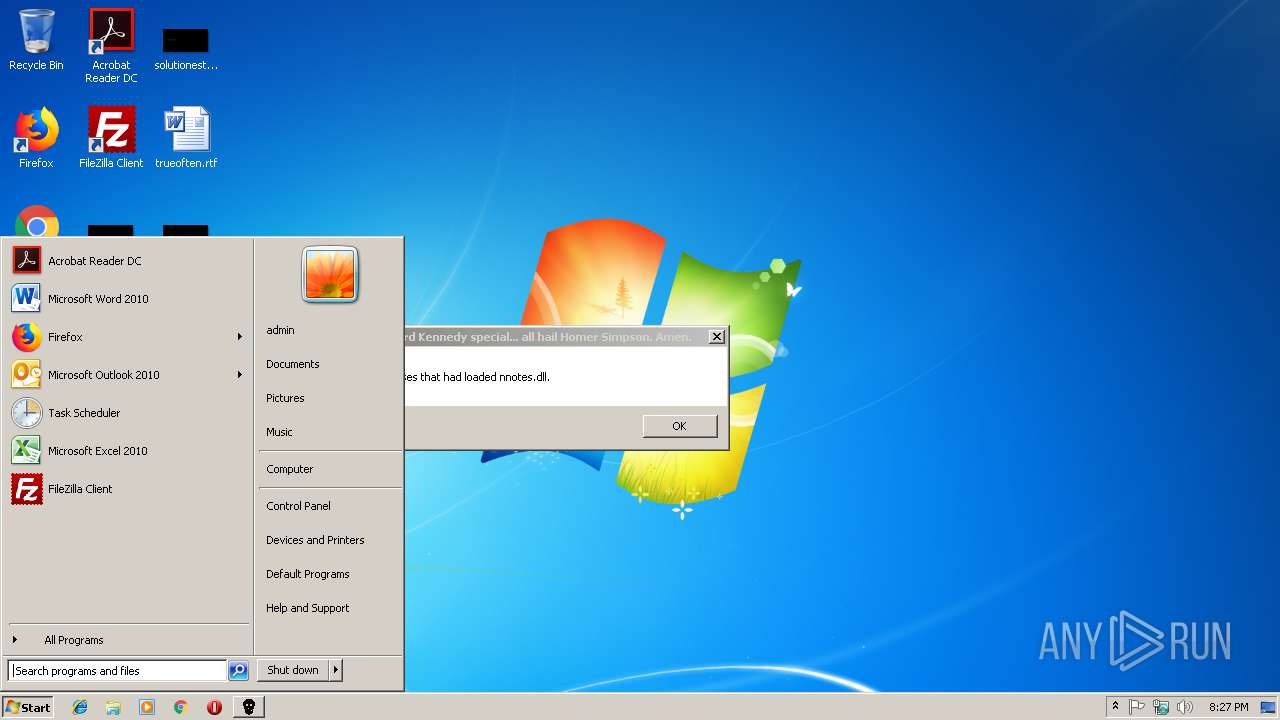1280x720 pixels.
Task: Click the search programs and files box
Action: point(117,671)
